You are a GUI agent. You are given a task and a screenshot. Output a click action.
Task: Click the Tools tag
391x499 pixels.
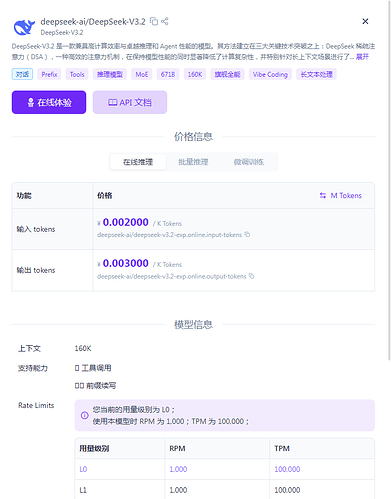77,74
